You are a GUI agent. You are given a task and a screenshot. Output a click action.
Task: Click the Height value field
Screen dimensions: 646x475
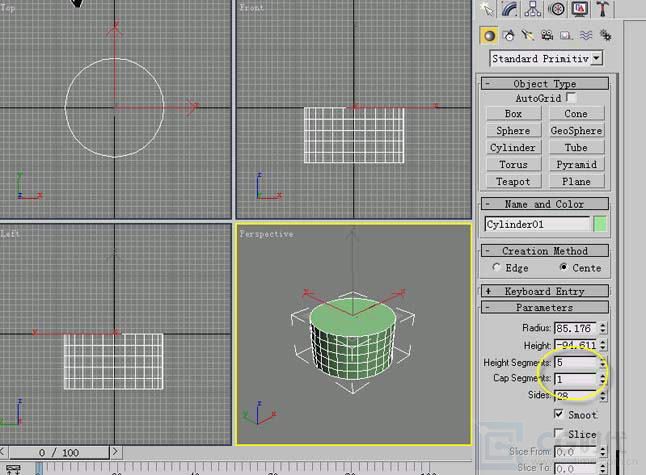coord(576,345)
